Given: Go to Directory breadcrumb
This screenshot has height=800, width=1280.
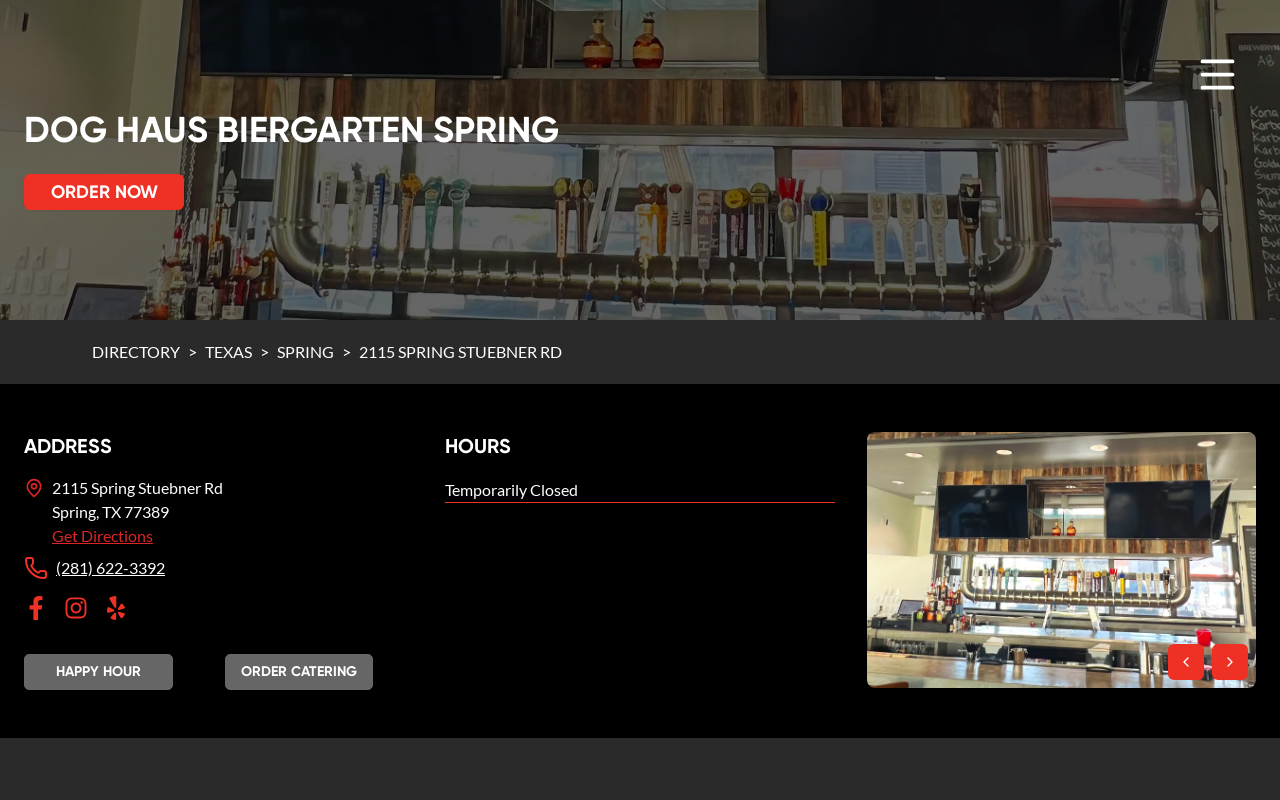Looking at the screenshot, I should point(136,352).
